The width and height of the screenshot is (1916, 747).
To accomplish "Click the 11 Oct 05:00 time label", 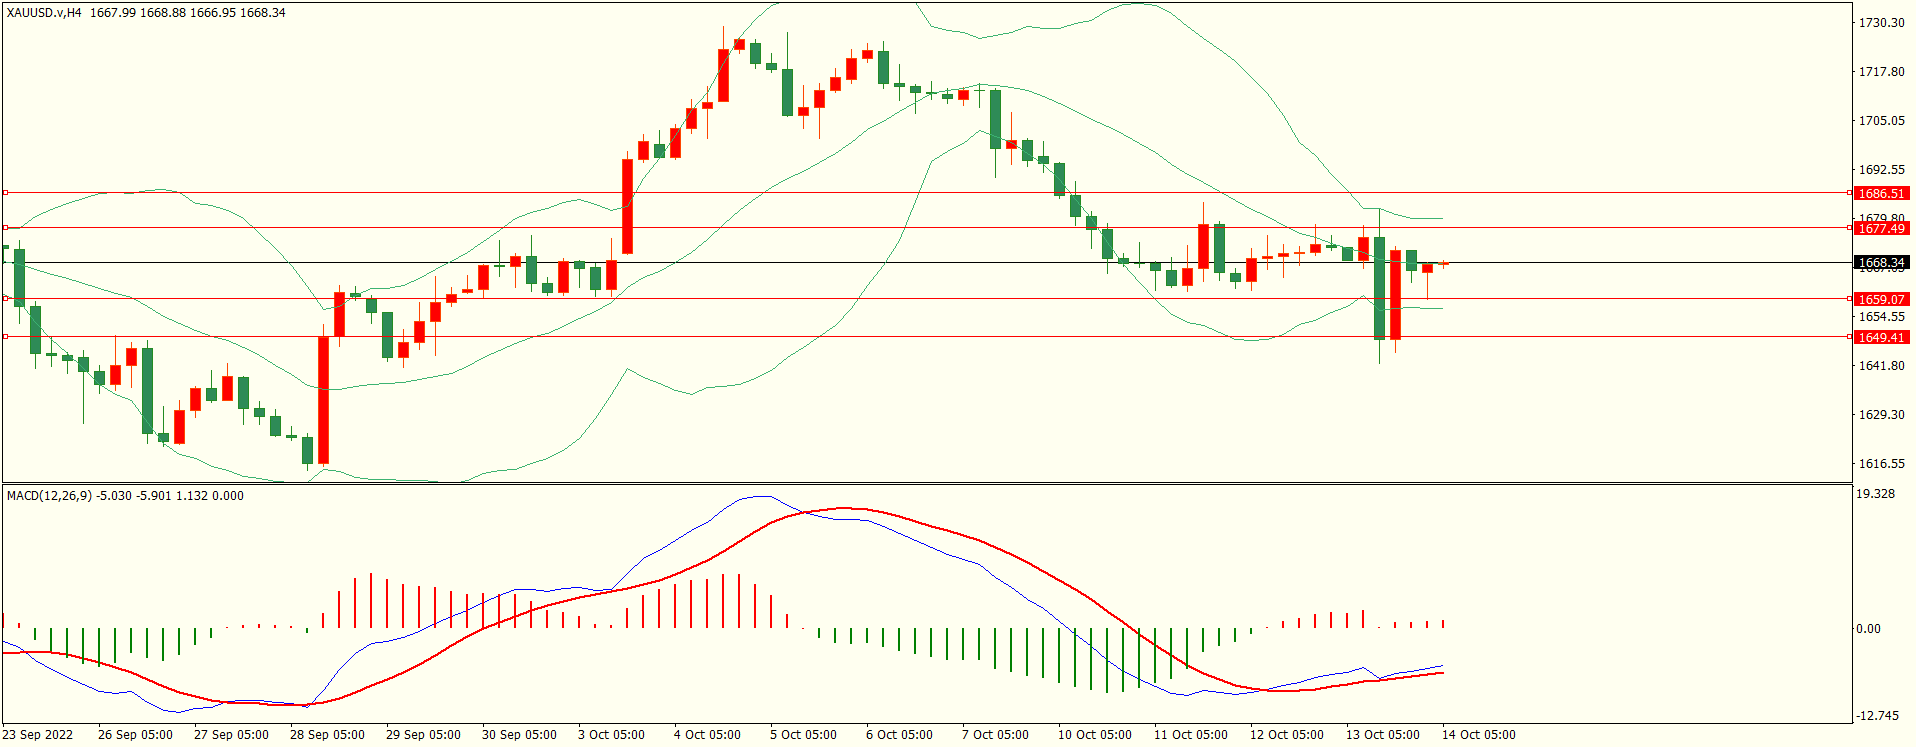I will [x=1191, y=734].
